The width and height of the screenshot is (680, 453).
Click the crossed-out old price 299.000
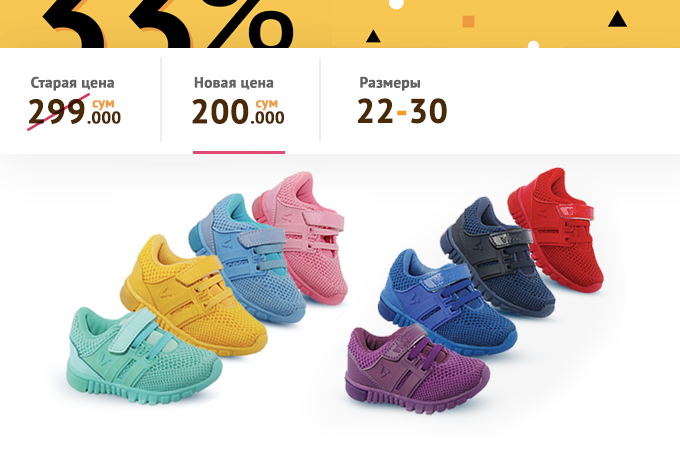point(74,112)
